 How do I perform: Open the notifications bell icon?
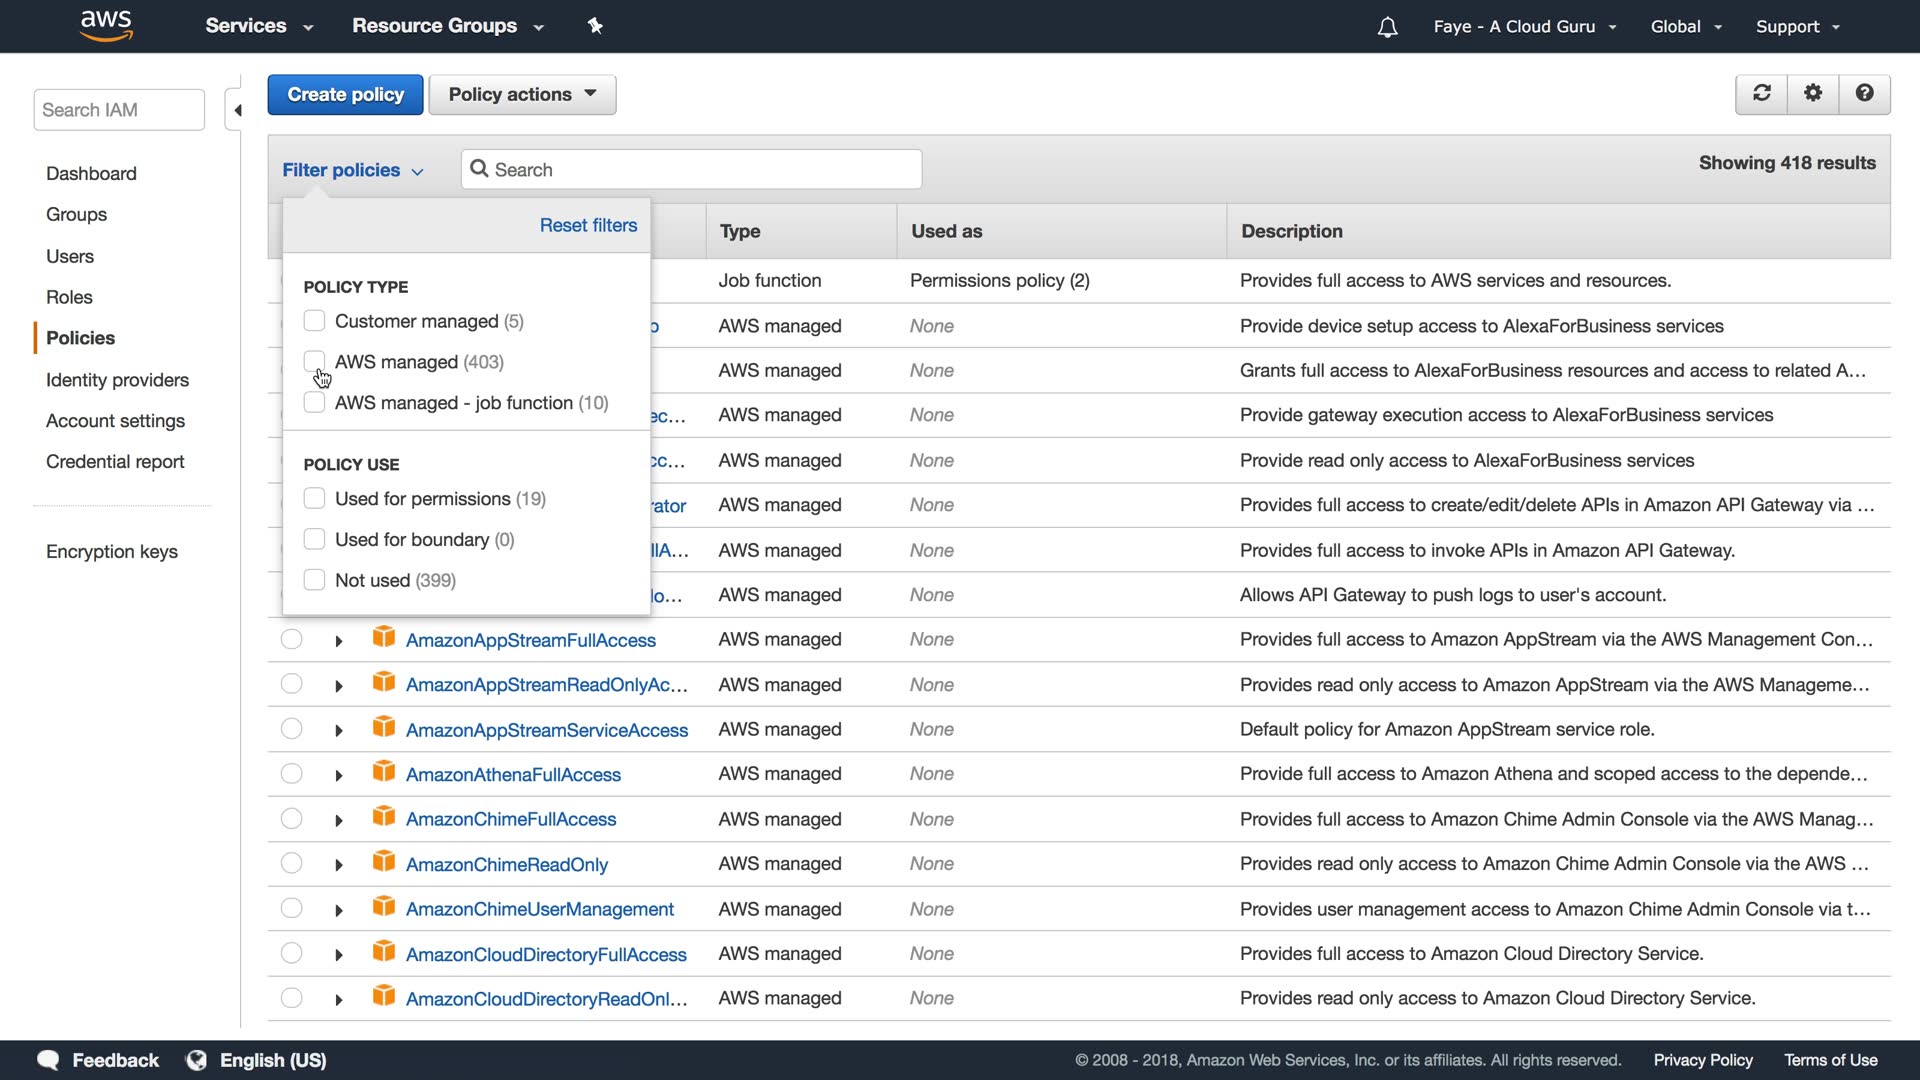1387,27
